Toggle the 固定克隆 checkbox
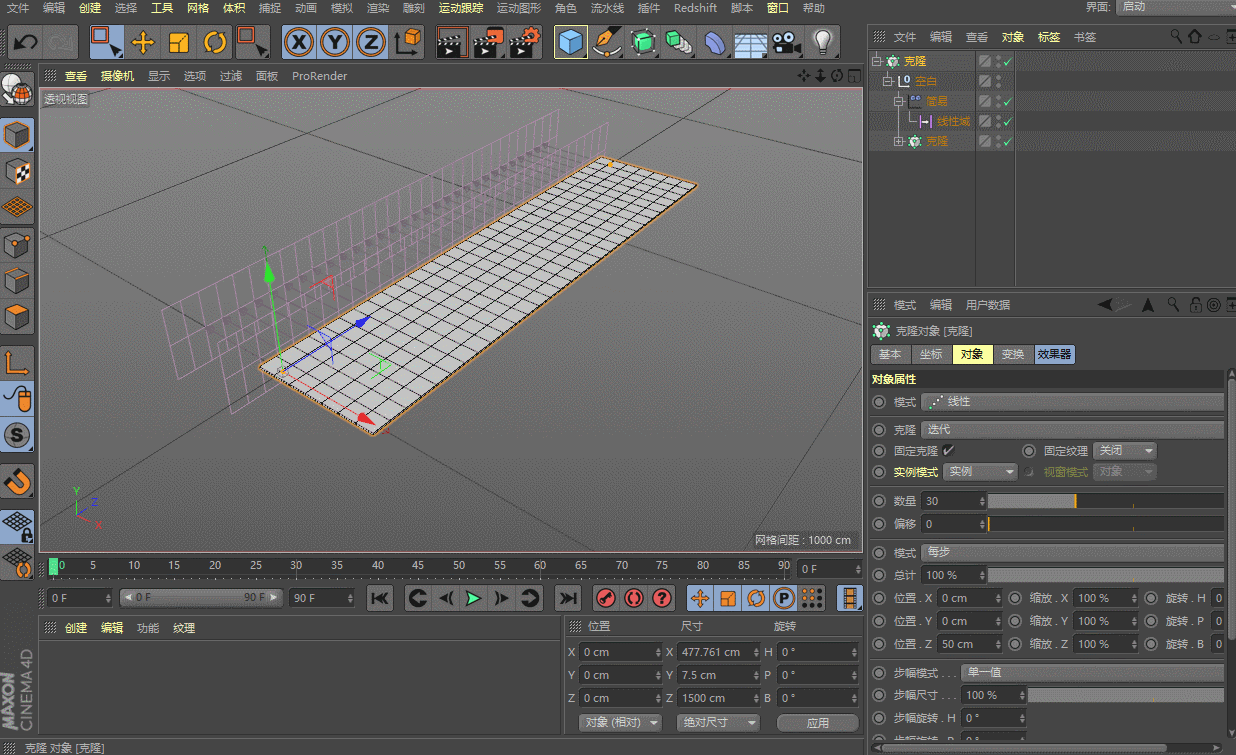 [x=948, y=450]
